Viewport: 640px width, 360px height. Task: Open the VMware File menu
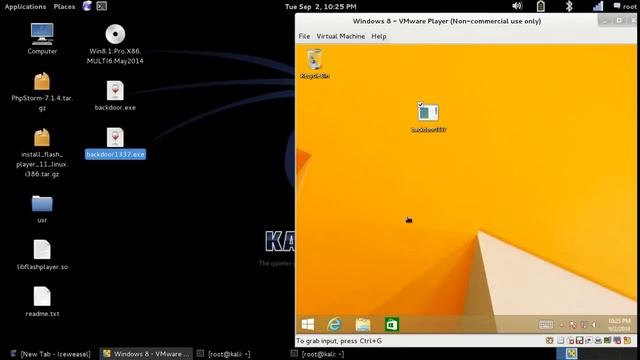tap(304, 36)
